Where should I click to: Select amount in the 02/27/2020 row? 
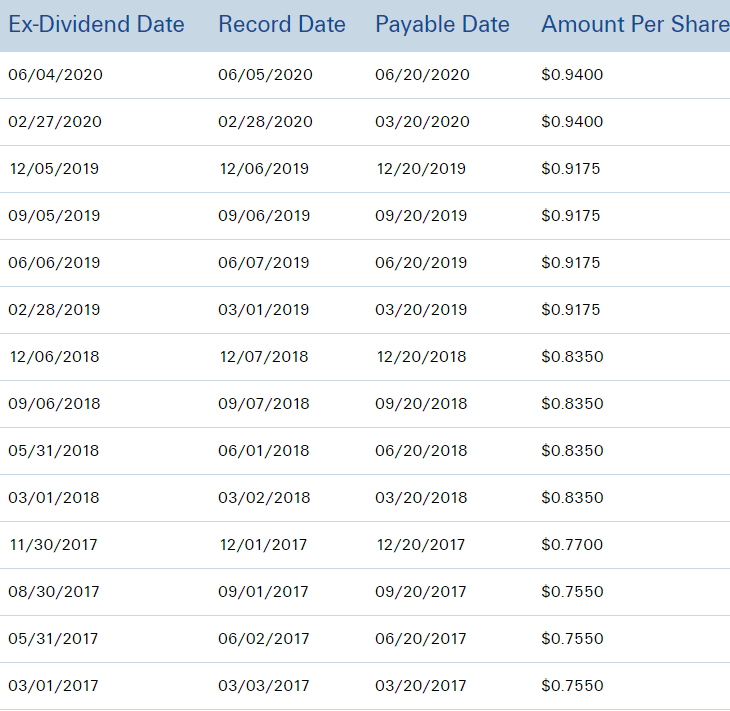(572, 122)
